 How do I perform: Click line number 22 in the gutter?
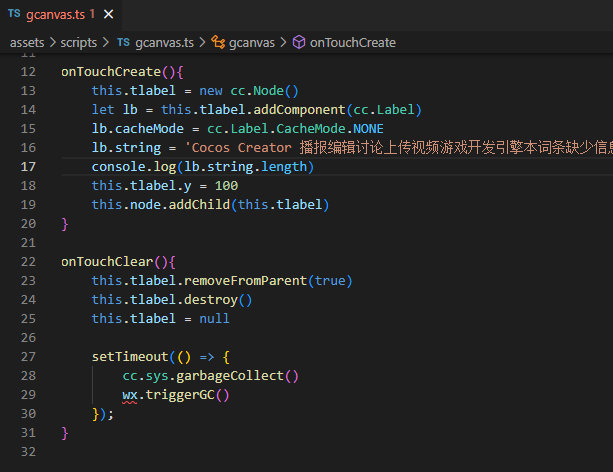pos(28,262)
